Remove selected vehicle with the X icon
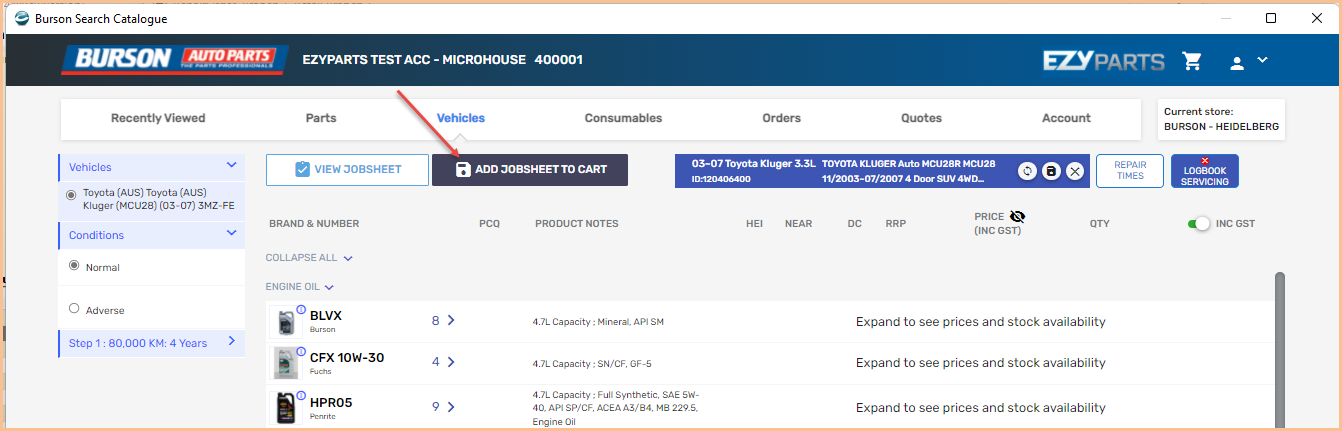This screenshot has width=1342, height=431. pos(1075,171)
